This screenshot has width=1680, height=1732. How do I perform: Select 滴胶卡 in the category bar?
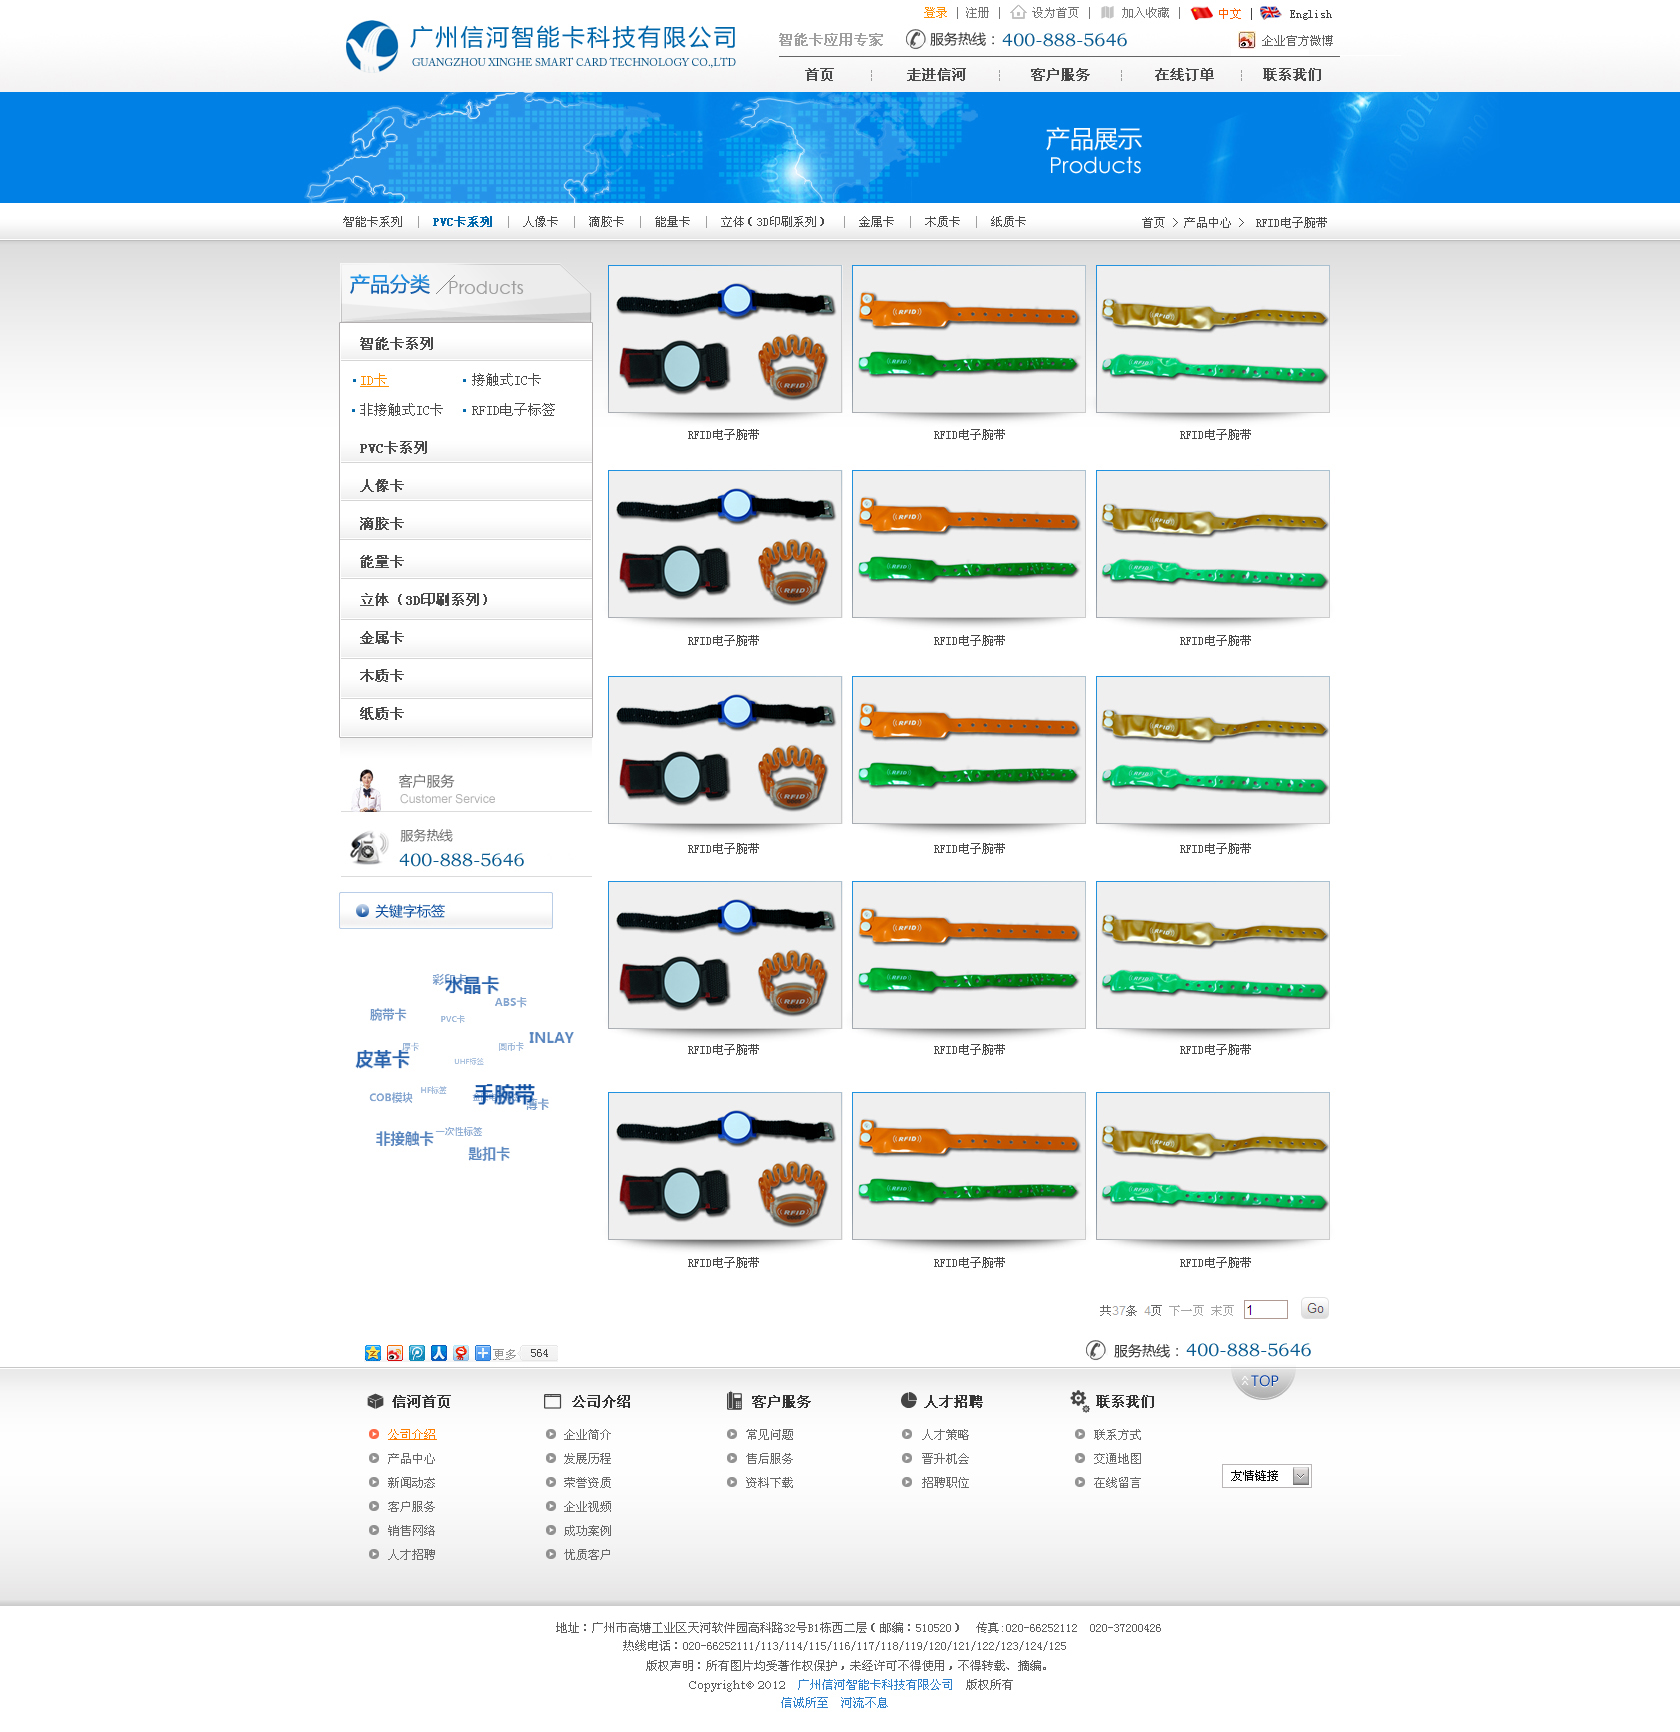click(x=606, y=222)
